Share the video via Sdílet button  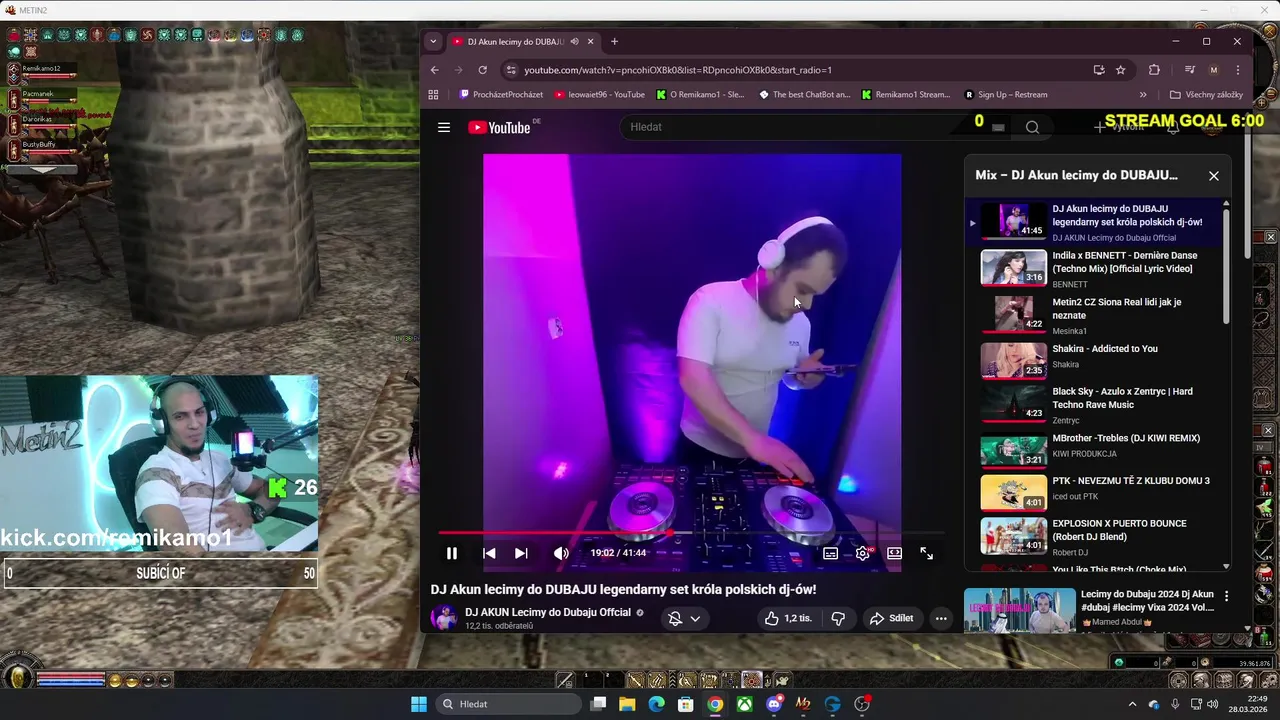click(891, 618)
